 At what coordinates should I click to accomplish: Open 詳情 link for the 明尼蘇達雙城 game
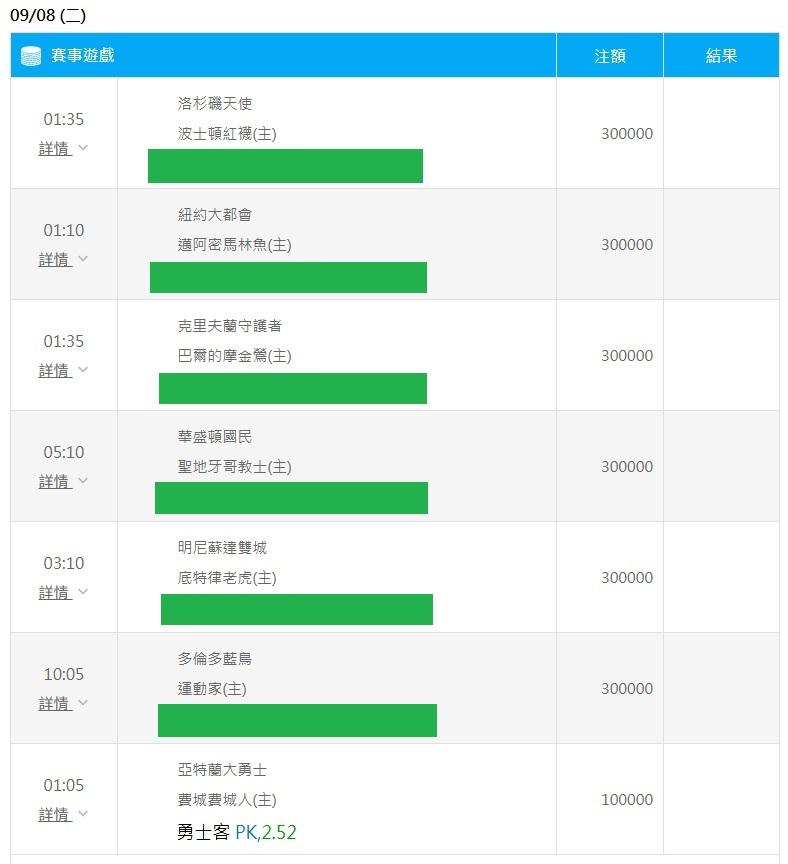coord(55,592)
